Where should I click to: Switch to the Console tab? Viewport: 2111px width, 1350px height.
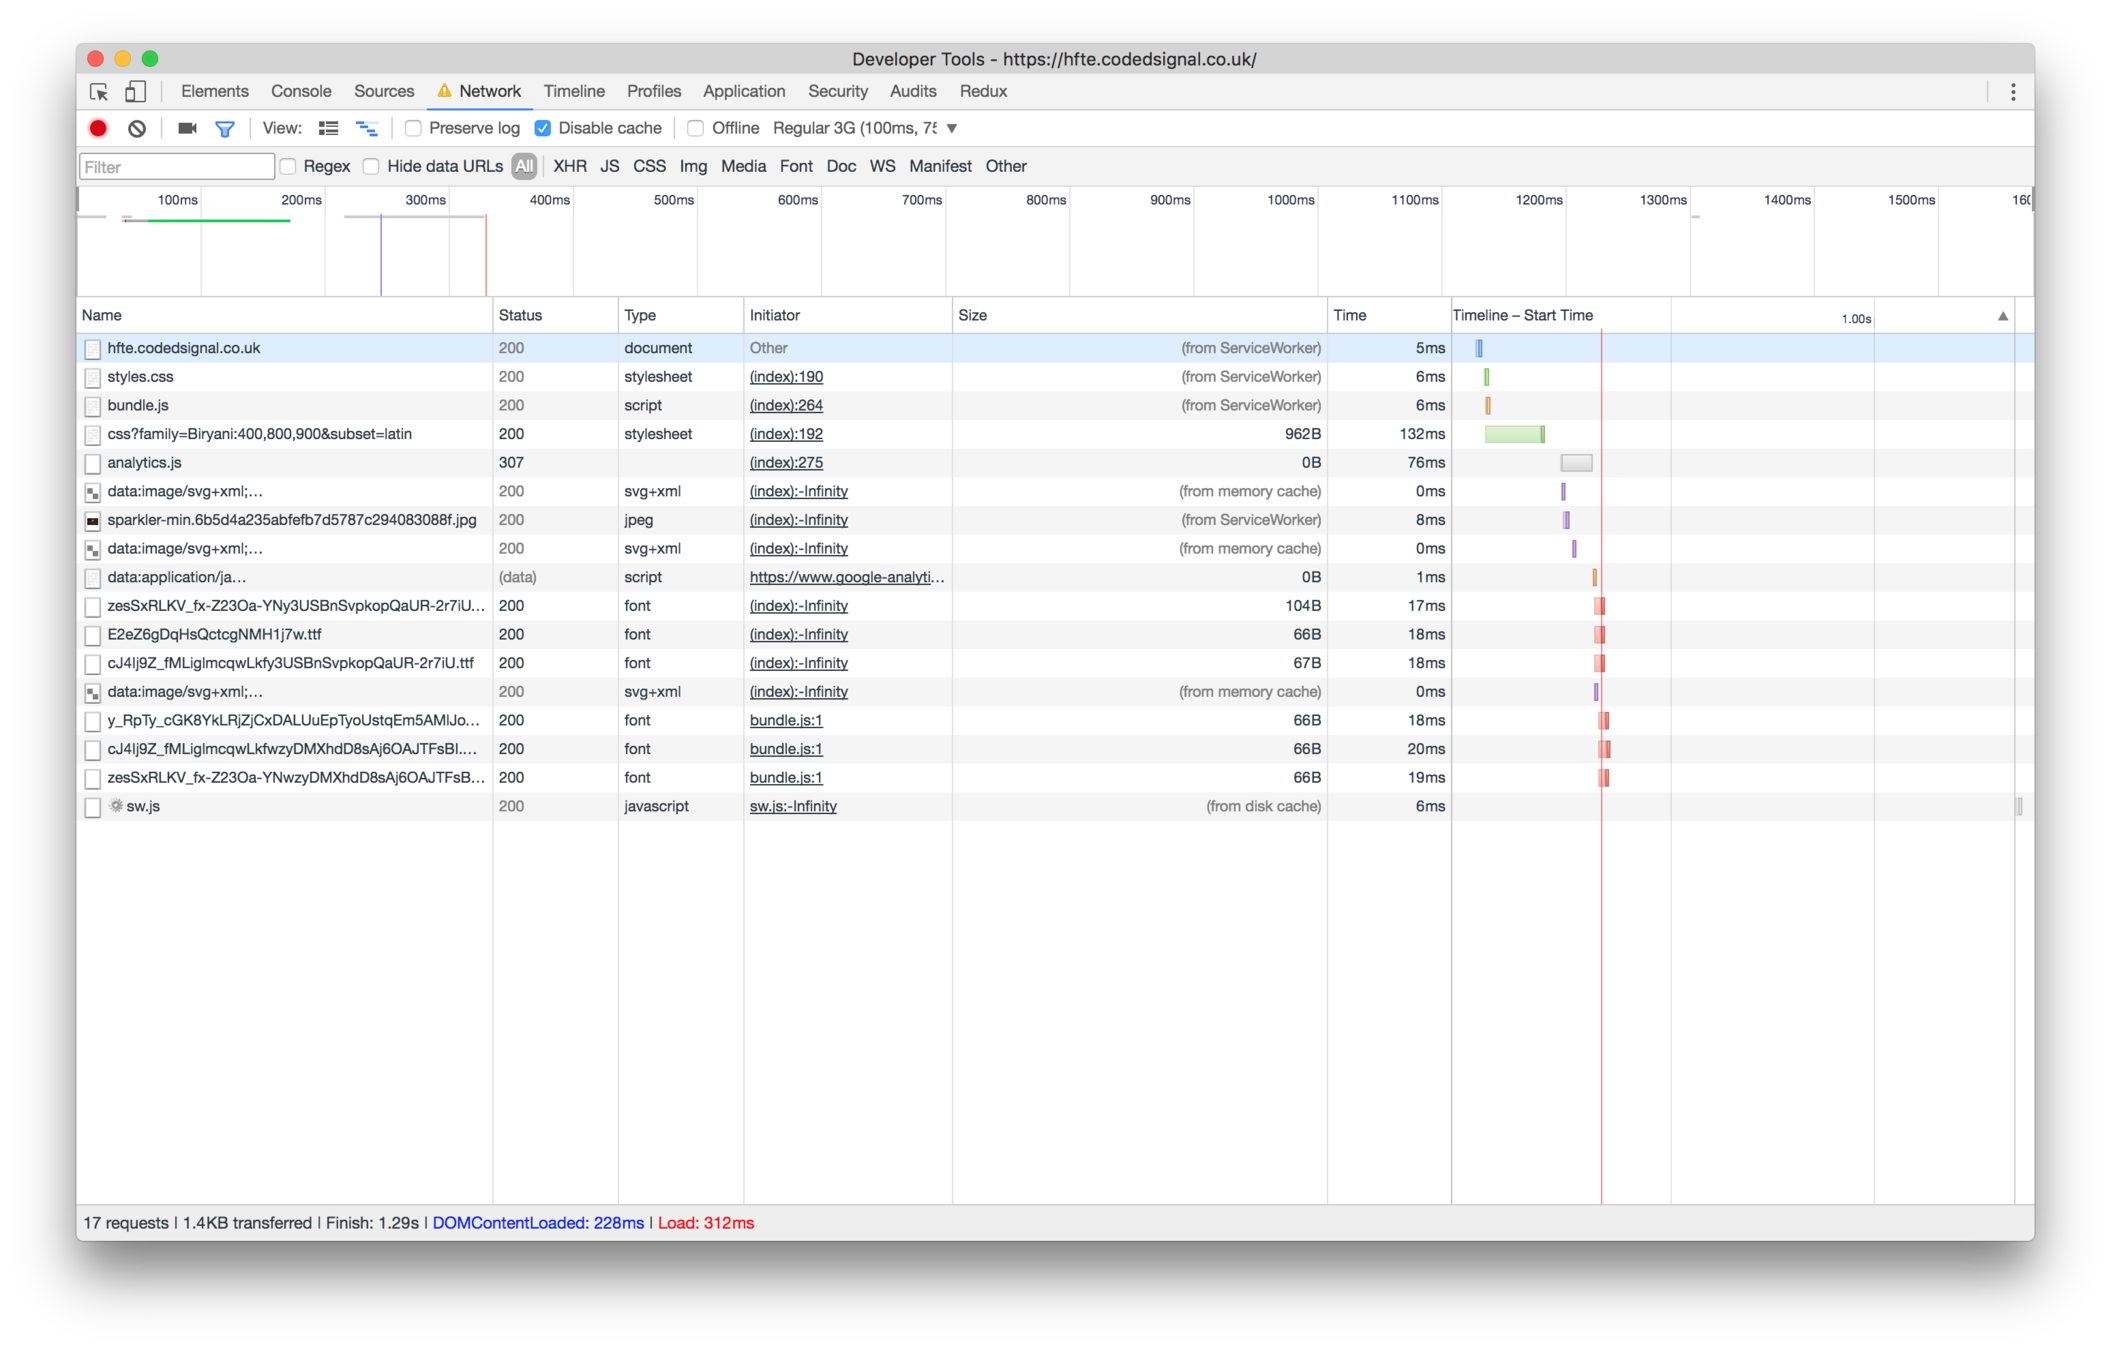click(301, 91)
